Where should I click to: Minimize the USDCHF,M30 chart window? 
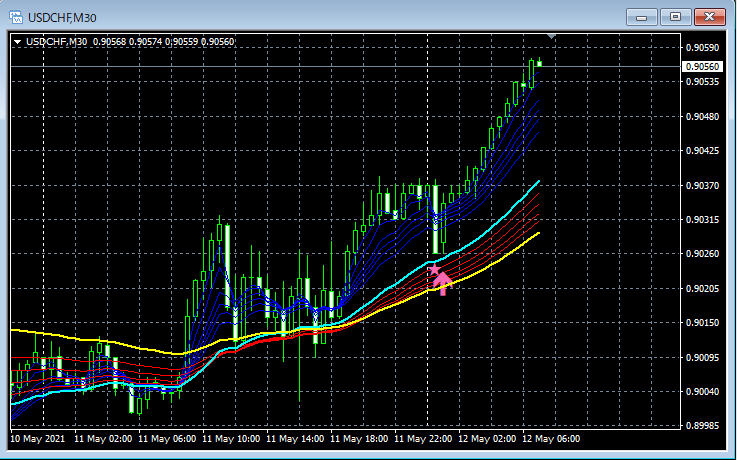641,17
